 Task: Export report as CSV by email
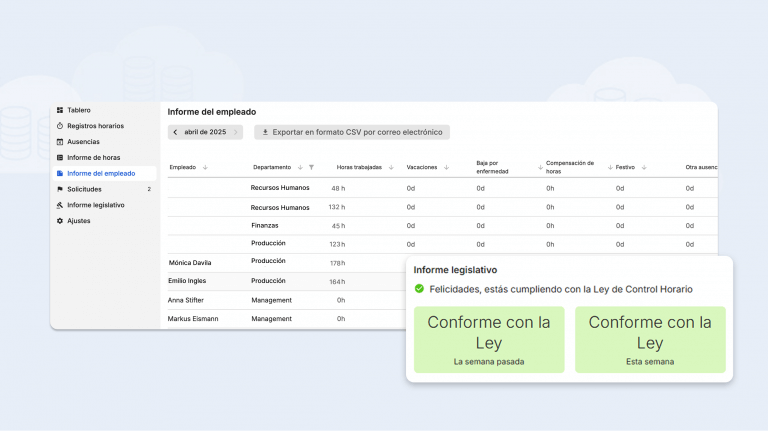tap(352, 132)
